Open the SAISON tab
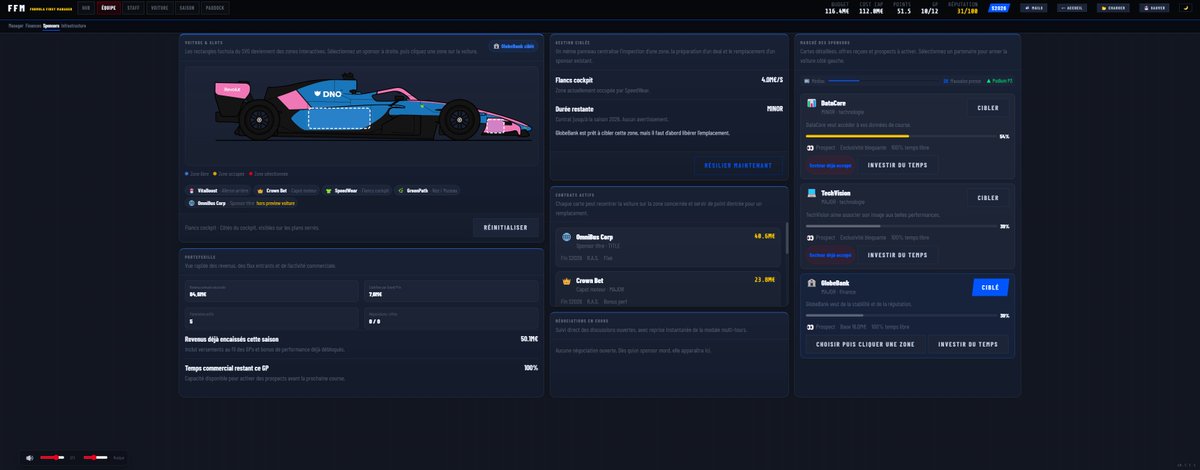This screenshot has width=1200, height=470. pyautogui.click(x=187, y=7)
